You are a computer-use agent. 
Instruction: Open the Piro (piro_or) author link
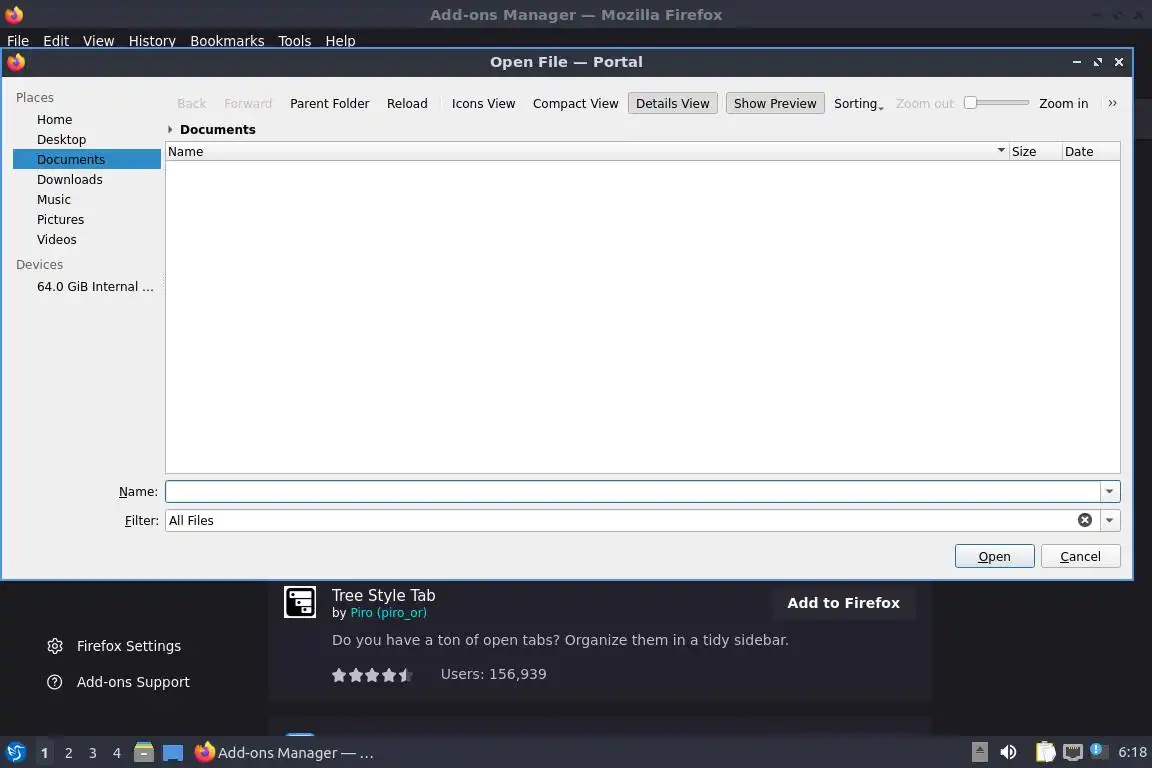pos(388,613)
